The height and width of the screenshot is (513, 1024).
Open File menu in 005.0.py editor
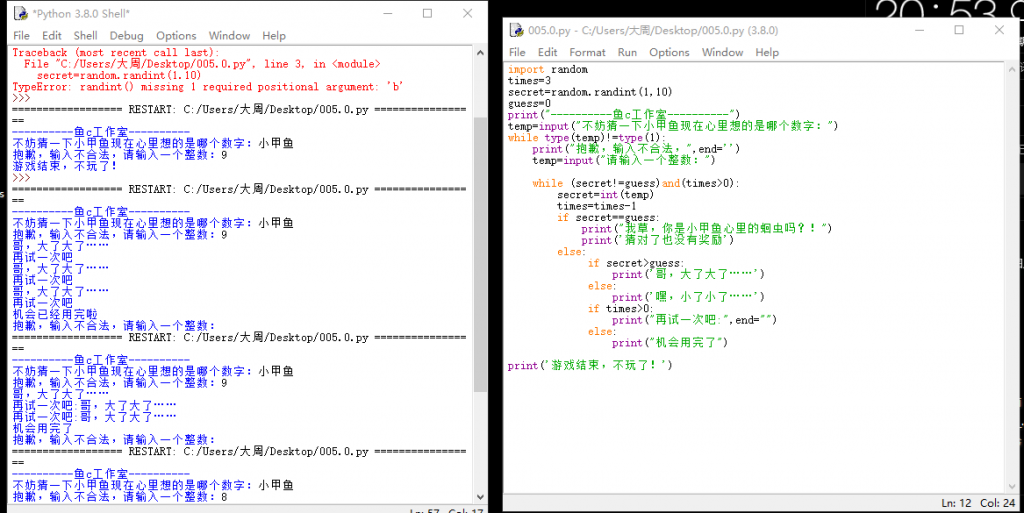(x=517, y=52)
